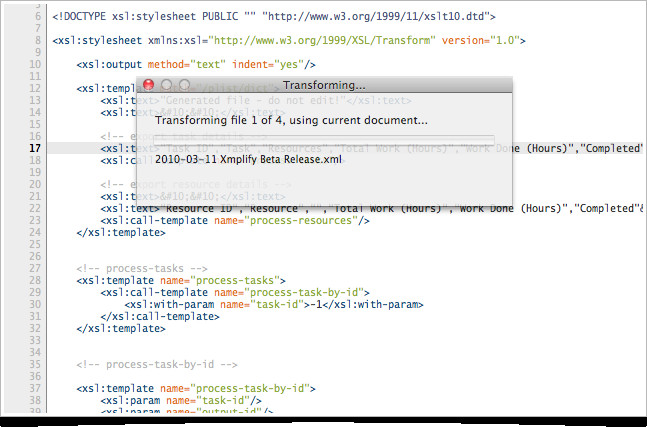Click xsl:template name="process-tasks" on line 28

point(181,281)
